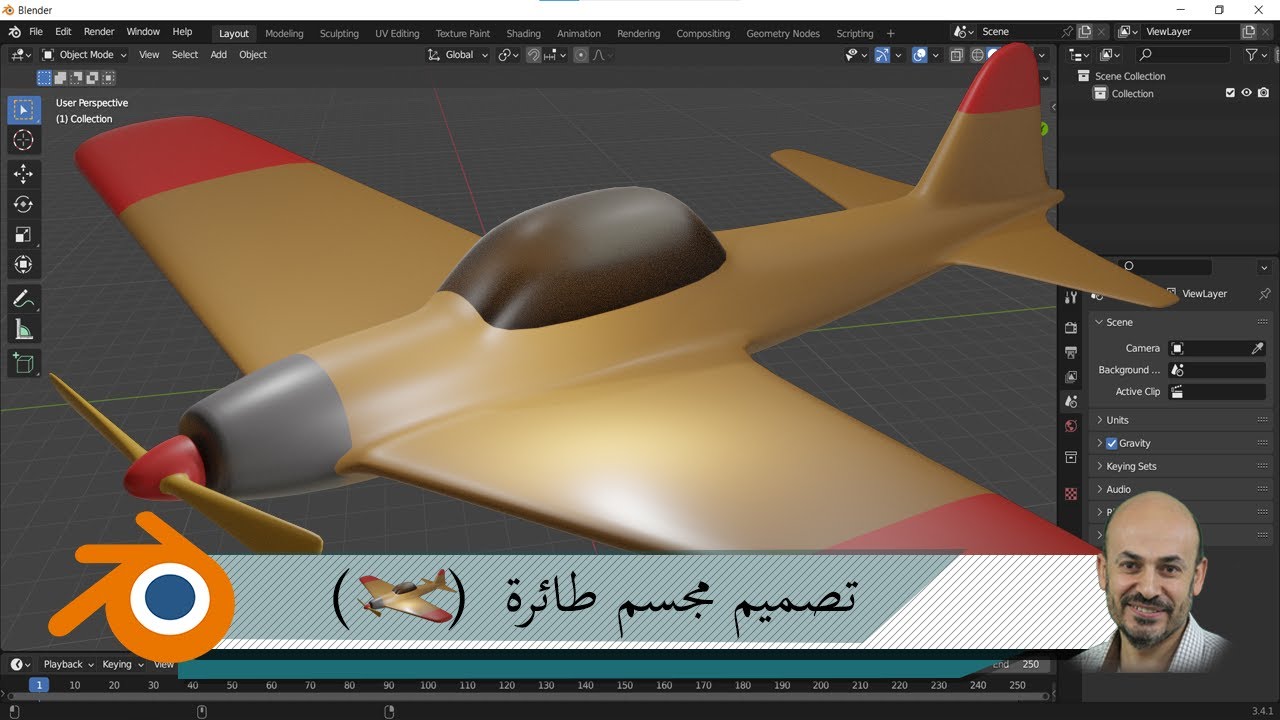Viewport: 1280px width, 720px height.
Task: Open the Collection properties tab
Action: point(1071,457)
